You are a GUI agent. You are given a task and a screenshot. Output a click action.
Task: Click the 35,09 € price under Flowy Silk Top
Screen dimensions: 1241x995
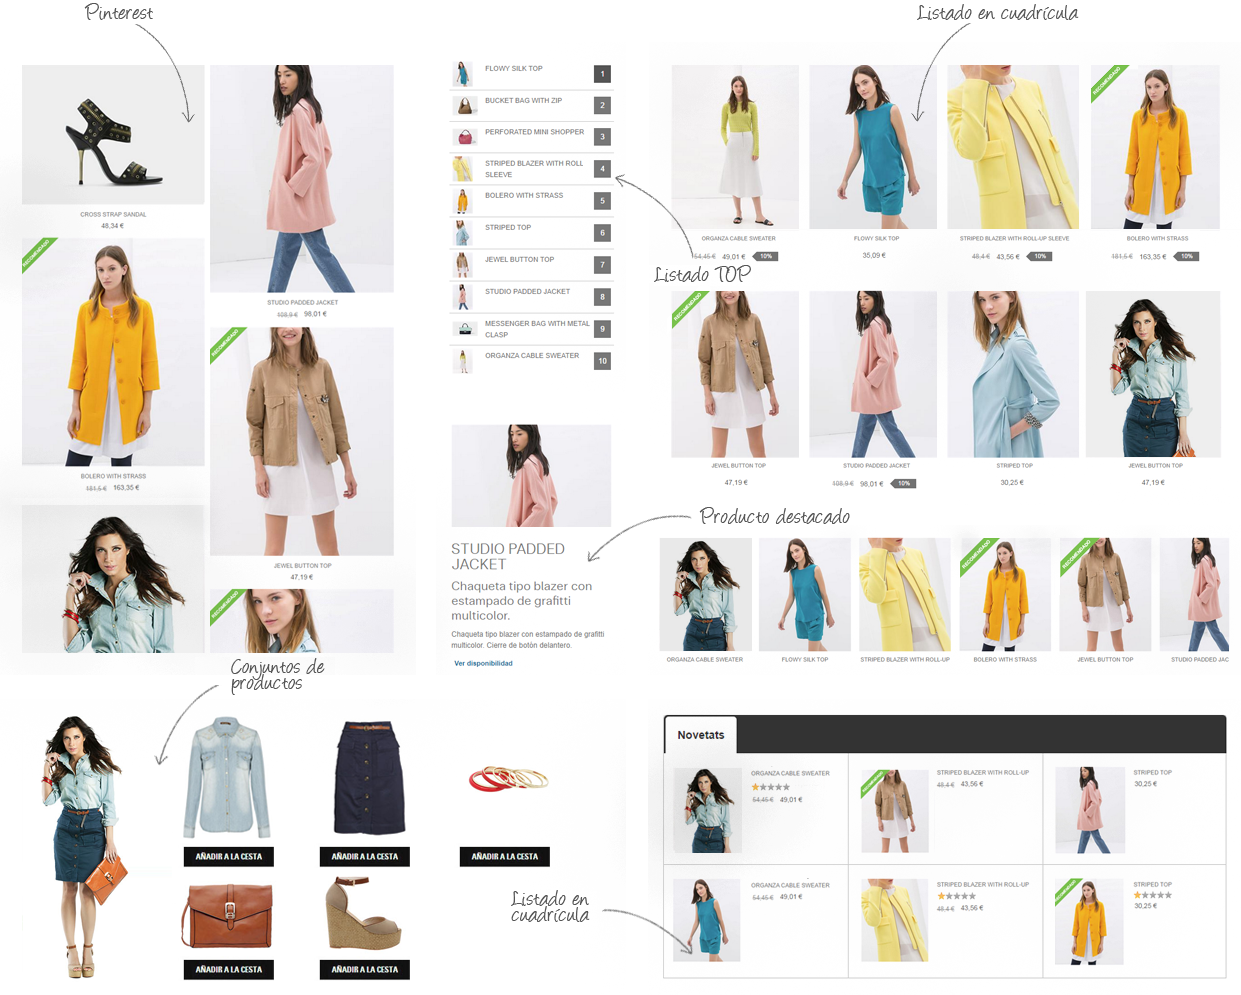[x=874, y=255]
